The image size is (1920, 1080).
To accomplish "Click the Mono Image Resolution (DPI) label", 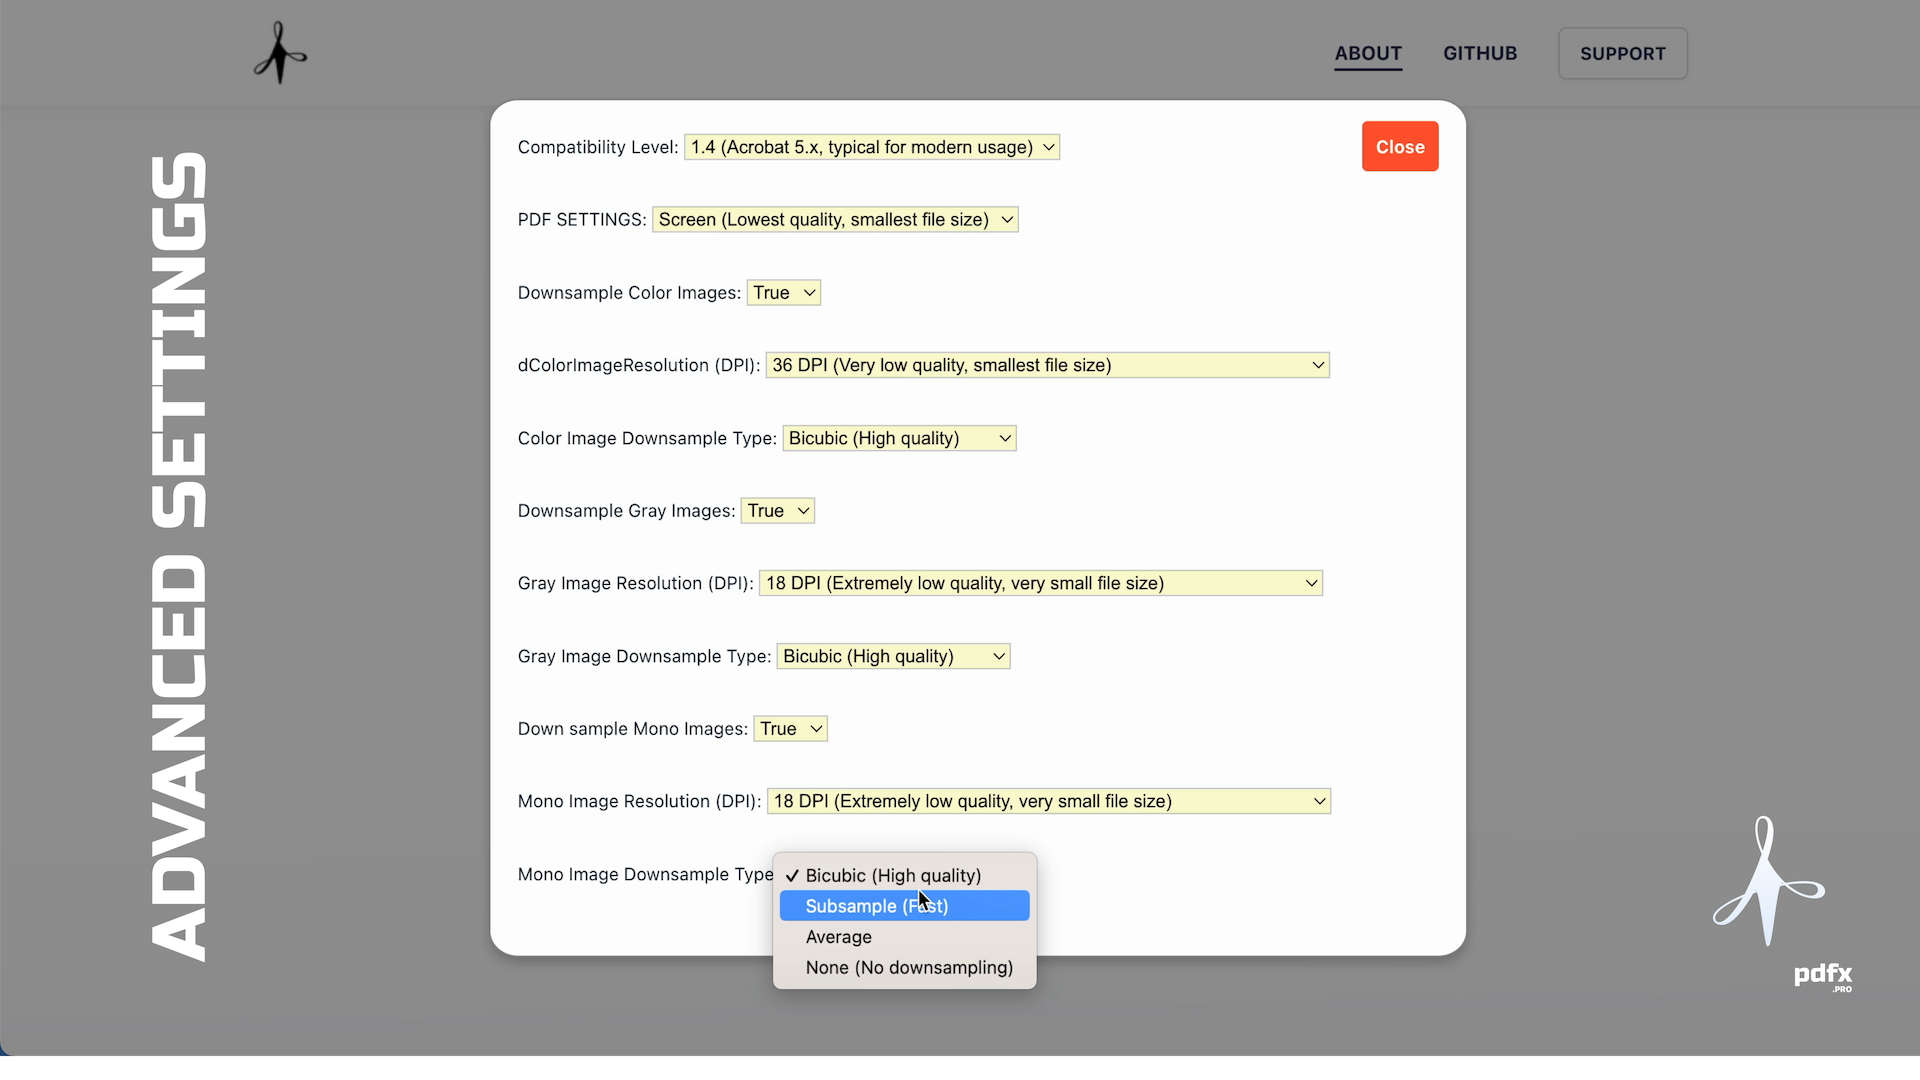I will (640, 801).
